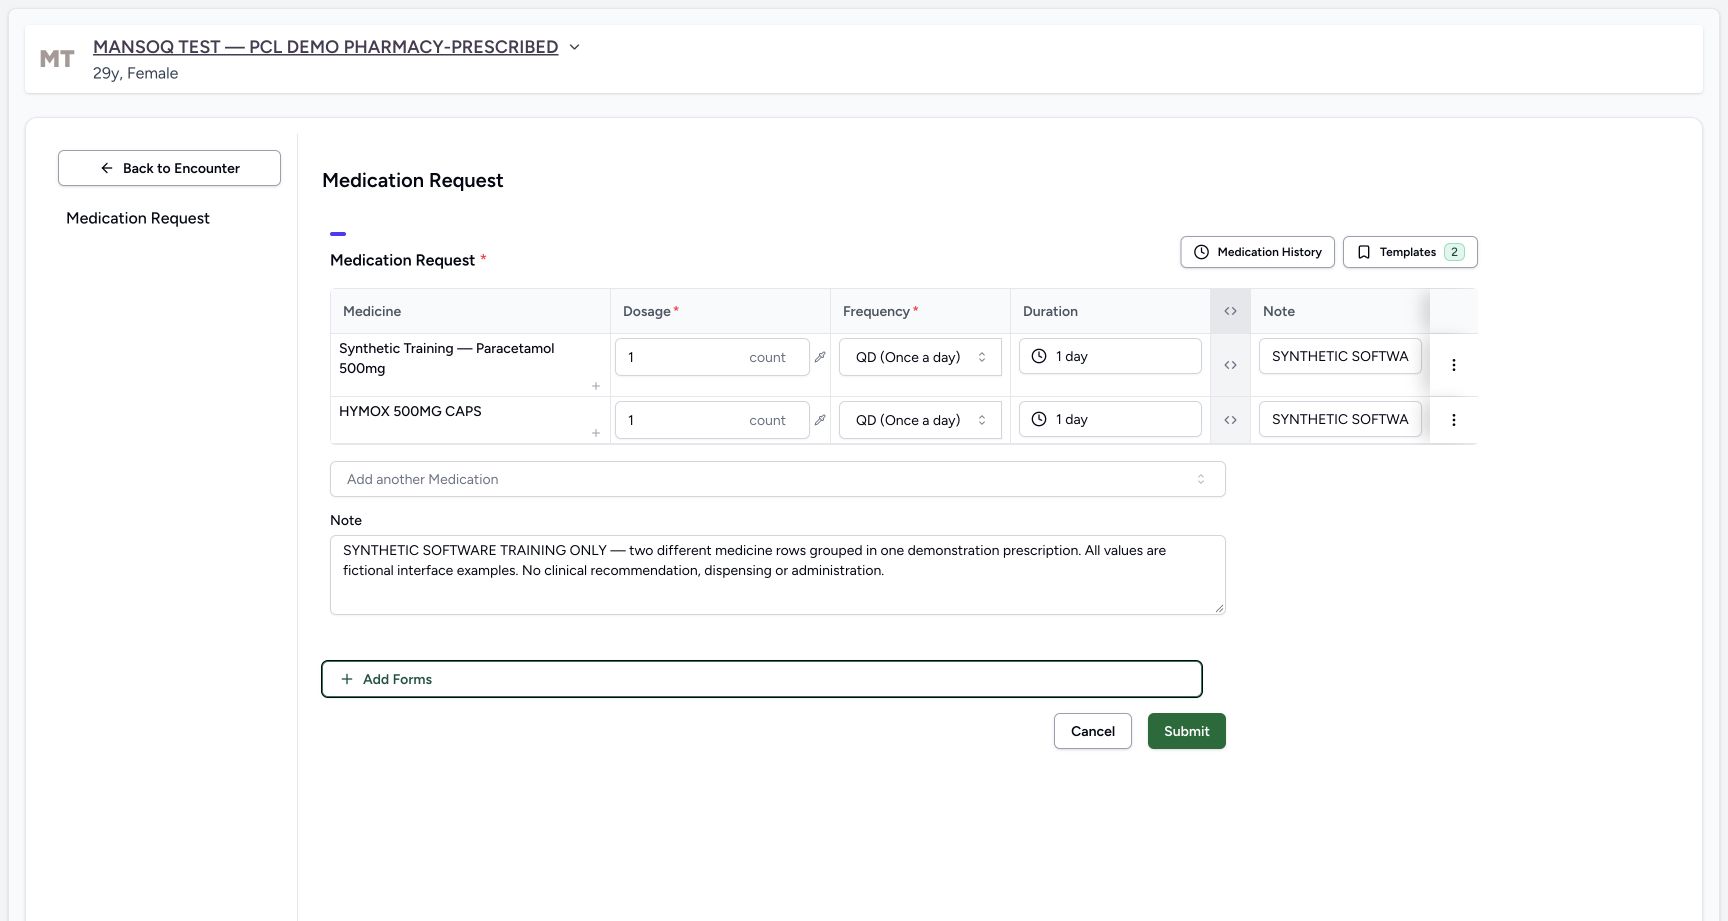This screenshot has height=921, width=1728.
Task: Edit the dosage field for Paracetamol
Action: pyautogui.click(x=712, y=357)
